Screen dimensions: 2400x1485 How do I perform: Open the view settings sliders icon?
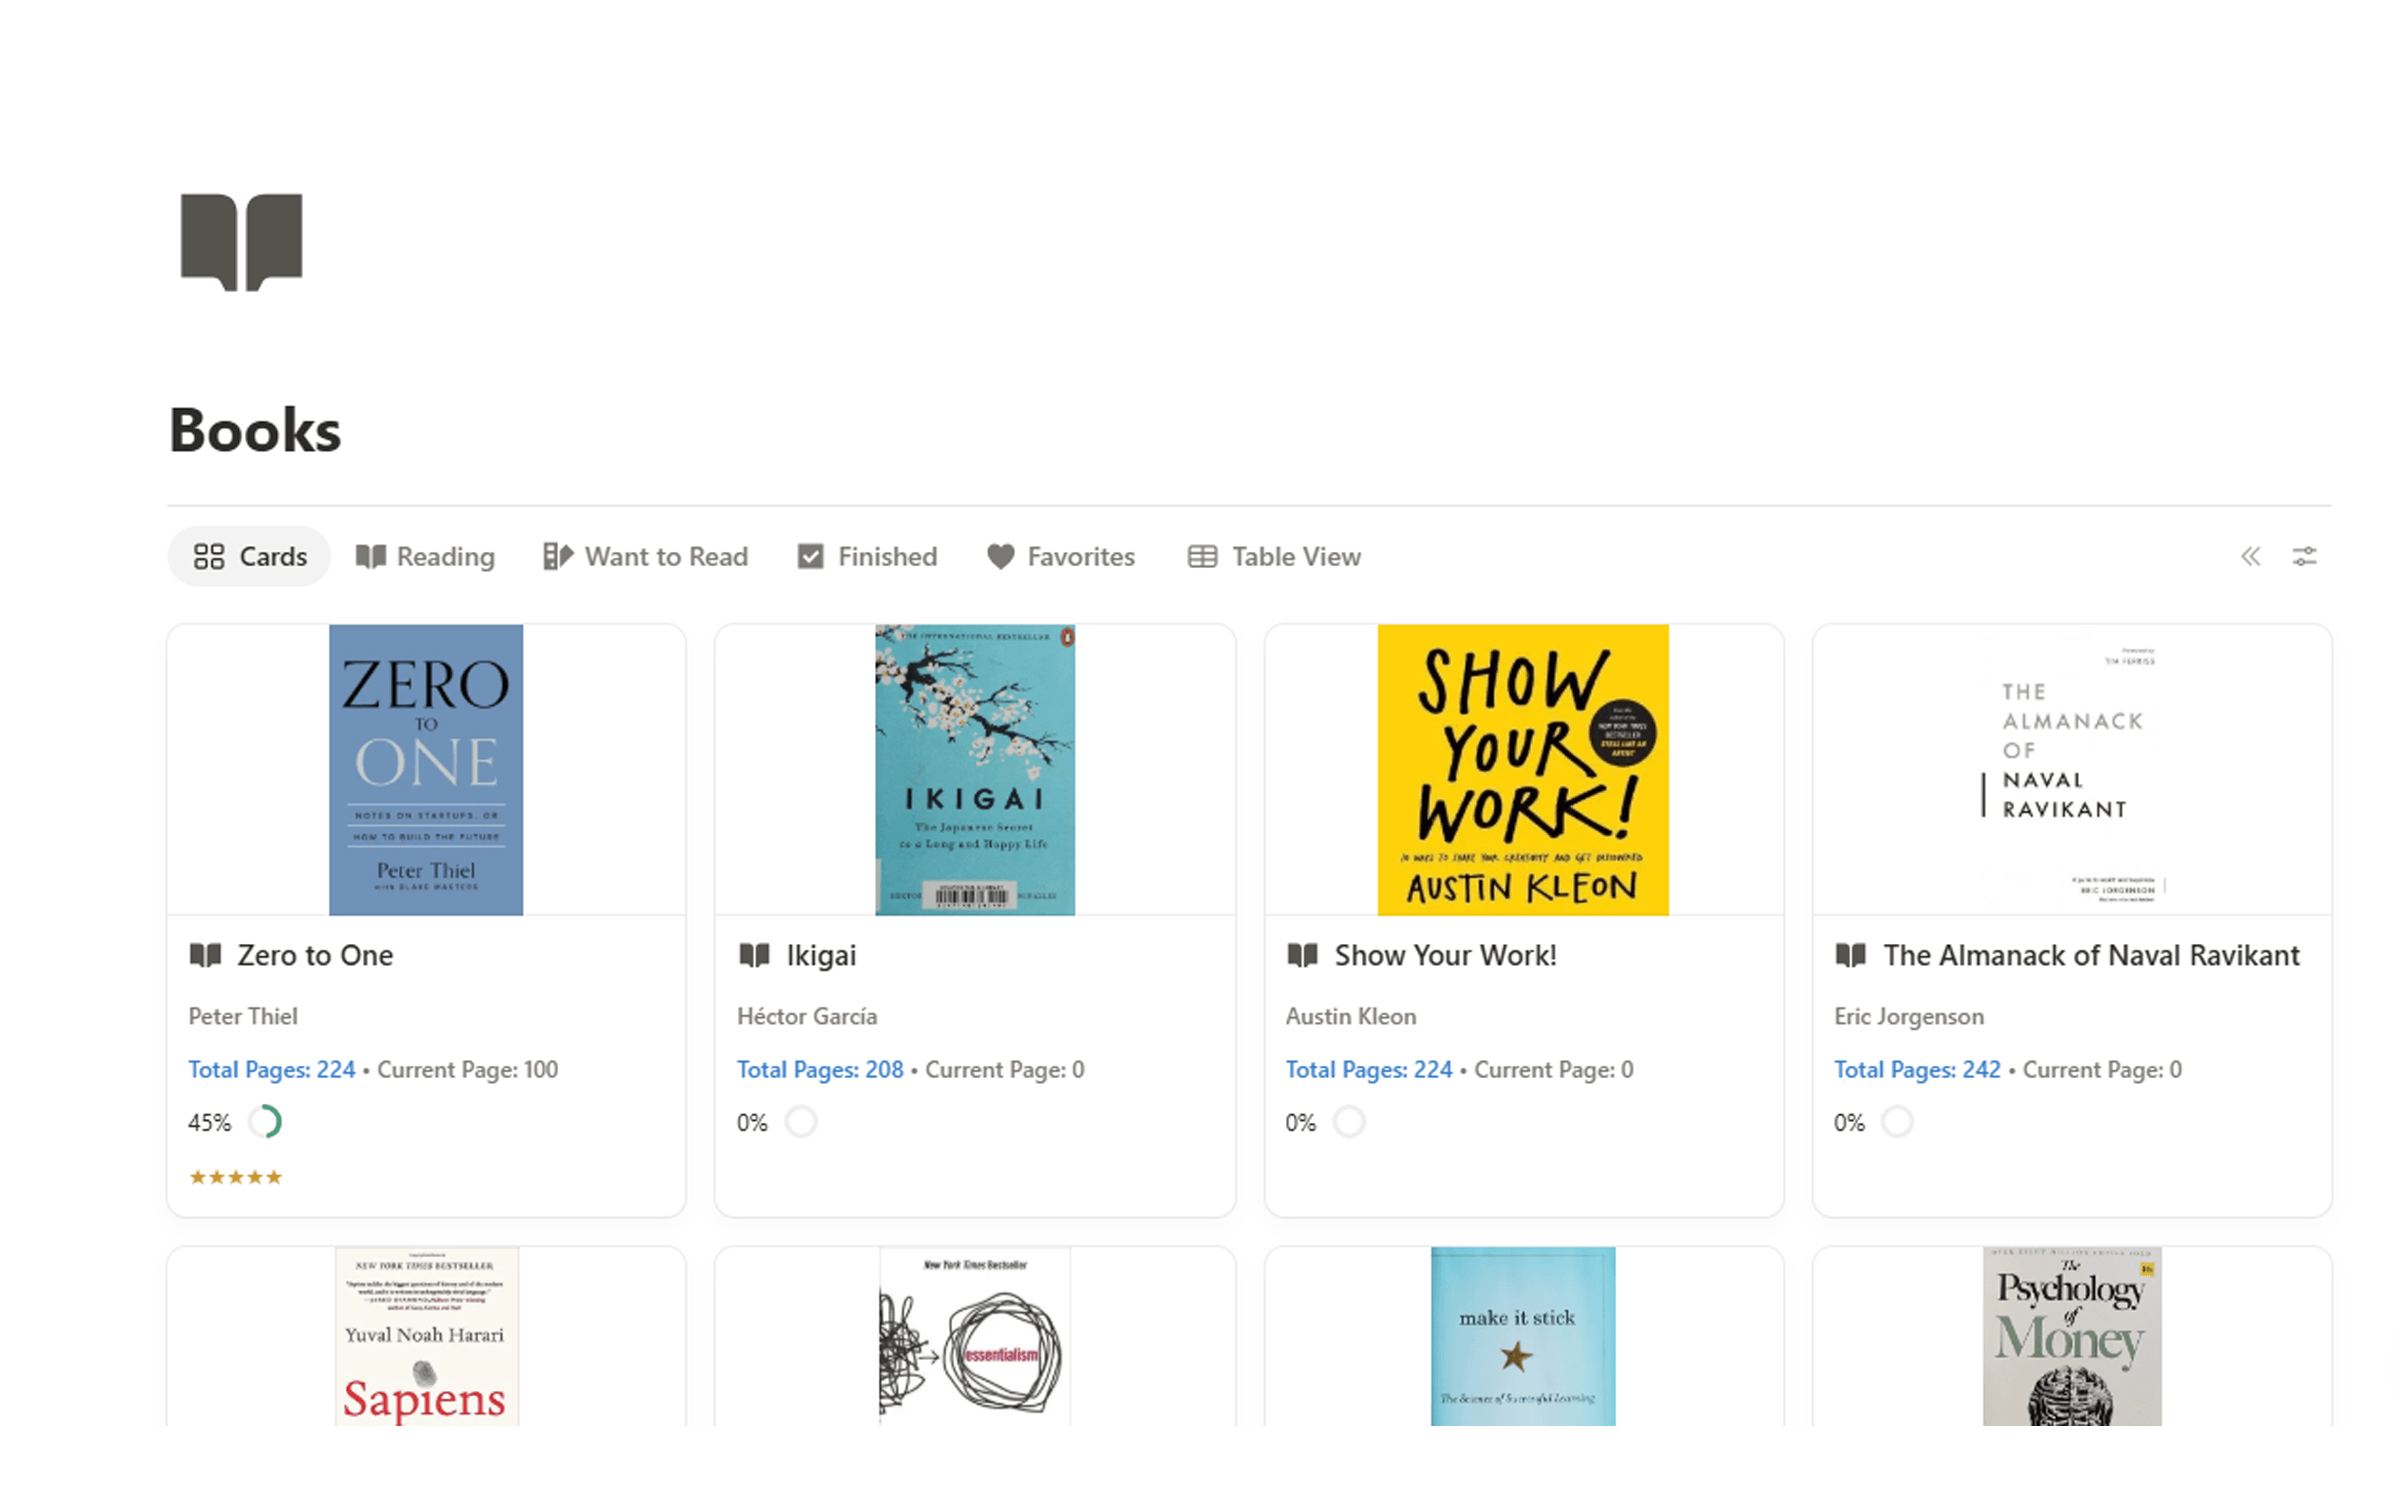pyautogui.click(x=2304, y=556)
